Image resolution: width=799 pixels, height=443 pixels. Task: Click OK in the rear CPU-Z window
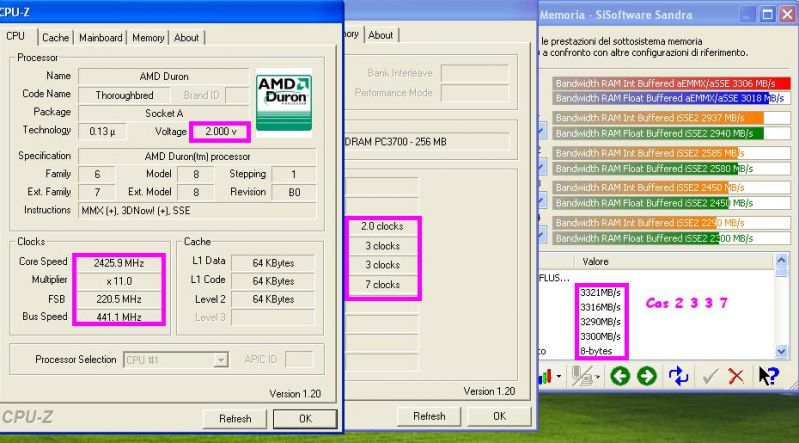[x=500, y=416]
